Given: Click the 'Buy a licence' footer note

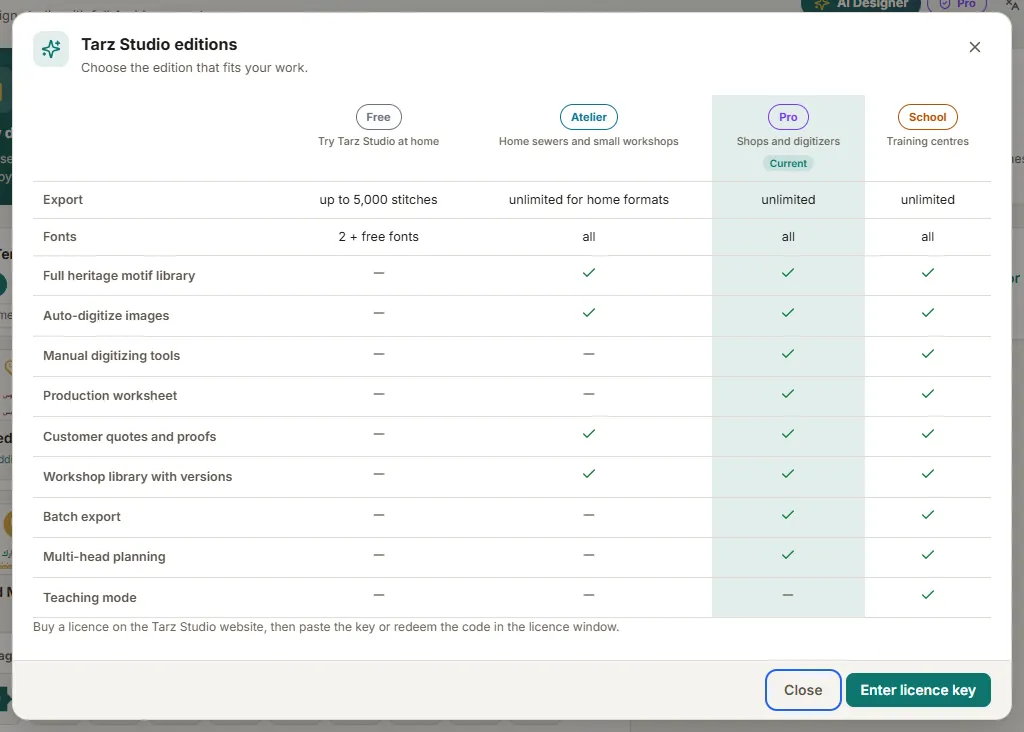Looking at the screenshot, I should click(x=326, y=627).
